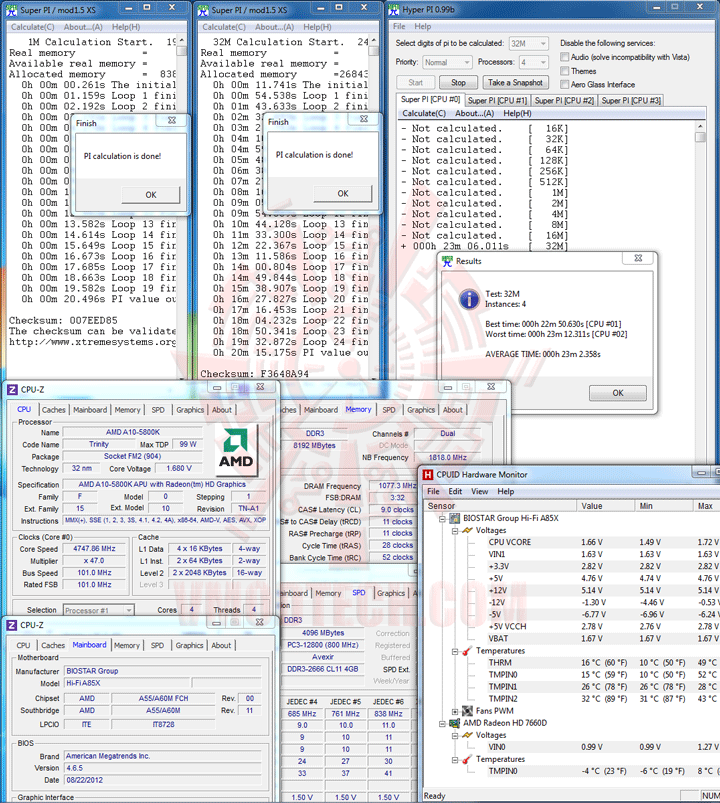This screenshot has height=803, width=720.
Task: Click the Voltages icon under Radeon HD 7660D
Action: [x=467, y=735]
